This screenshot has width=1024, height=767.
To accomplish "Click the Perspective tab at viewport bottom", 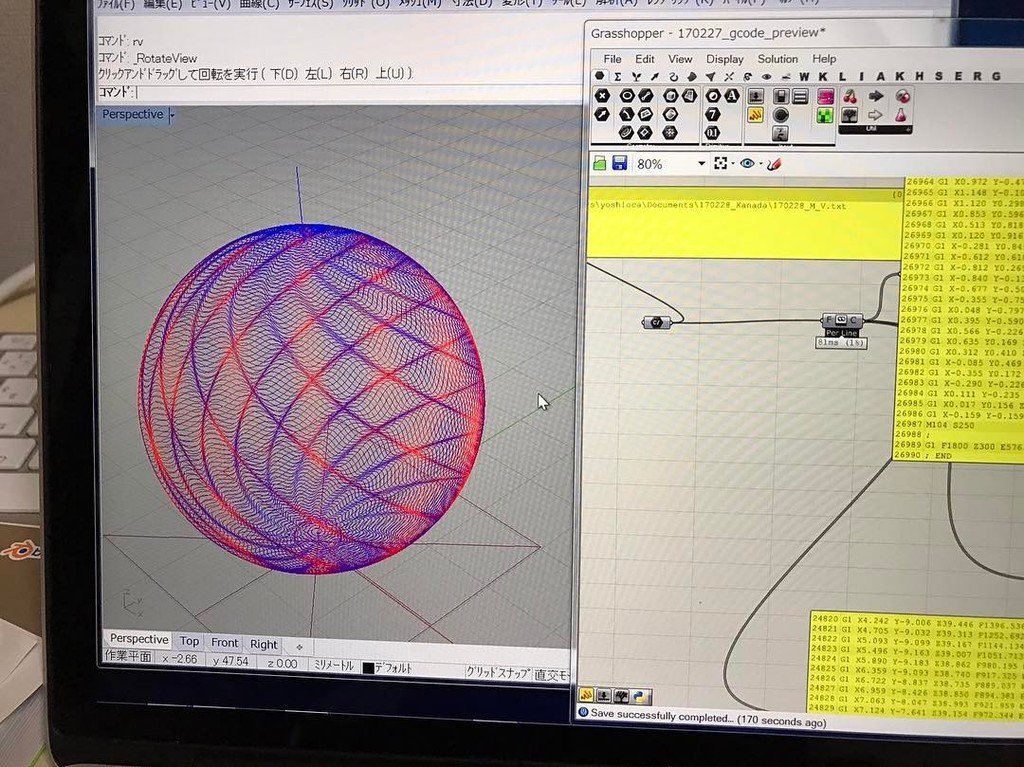I will (x=138, y=639).
